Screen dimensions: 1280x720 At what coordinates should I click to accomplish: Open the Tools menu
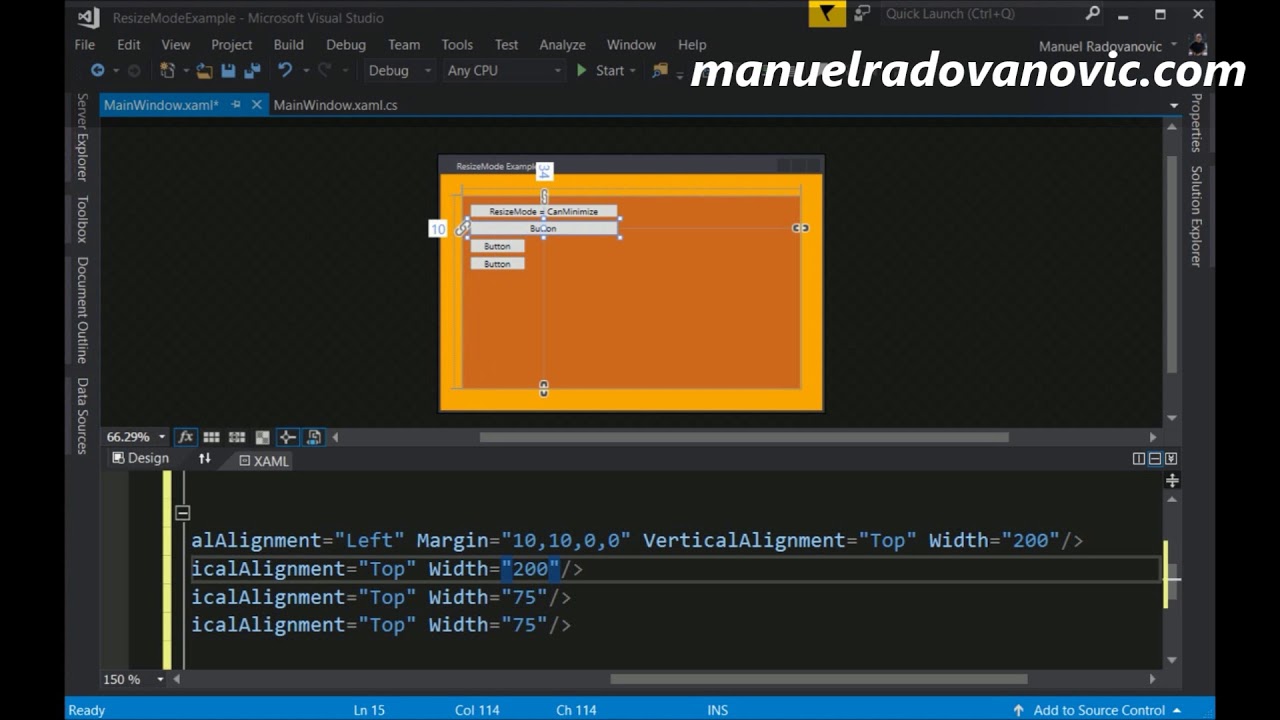457,45
